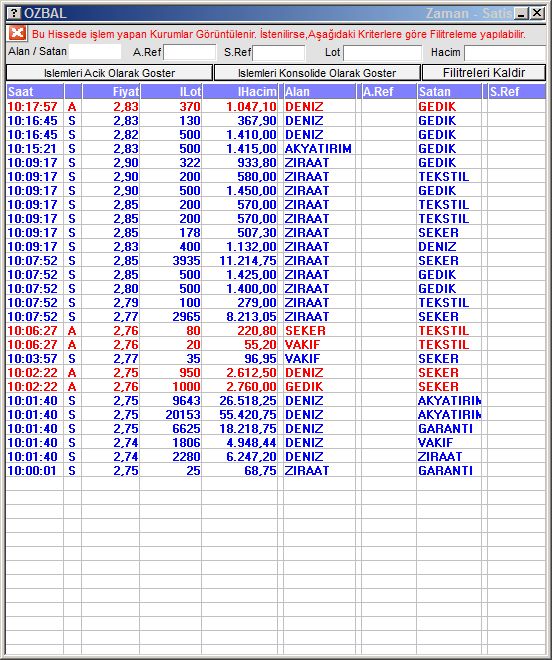
Task: Click Islemleri Acik Olarak Goster button
Action: click(x=109, y=73)
